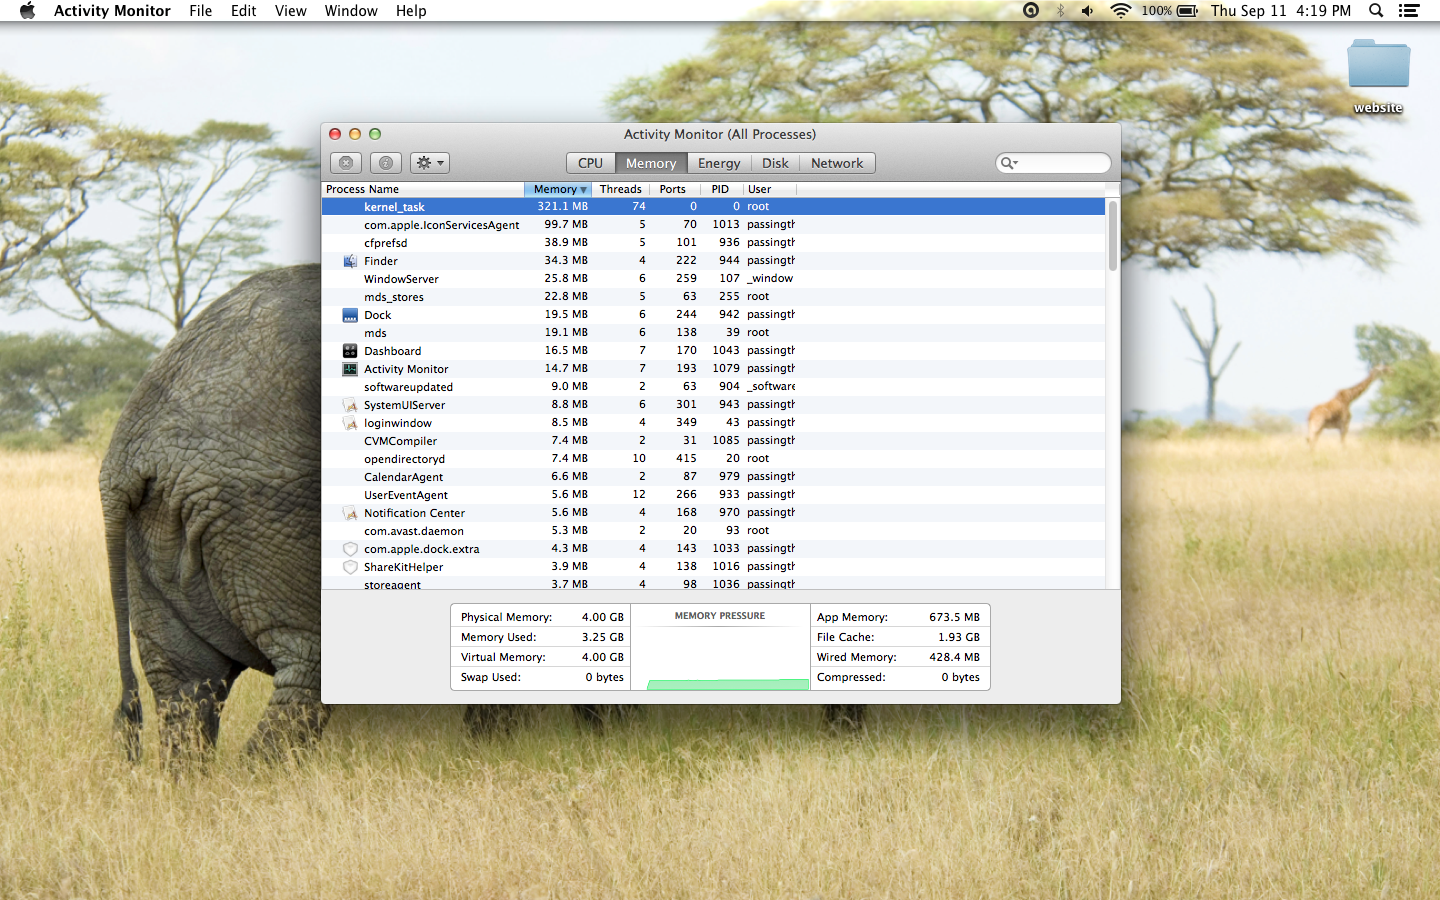
Task: Select the CalendarAgent process
Action: [713, 477]
